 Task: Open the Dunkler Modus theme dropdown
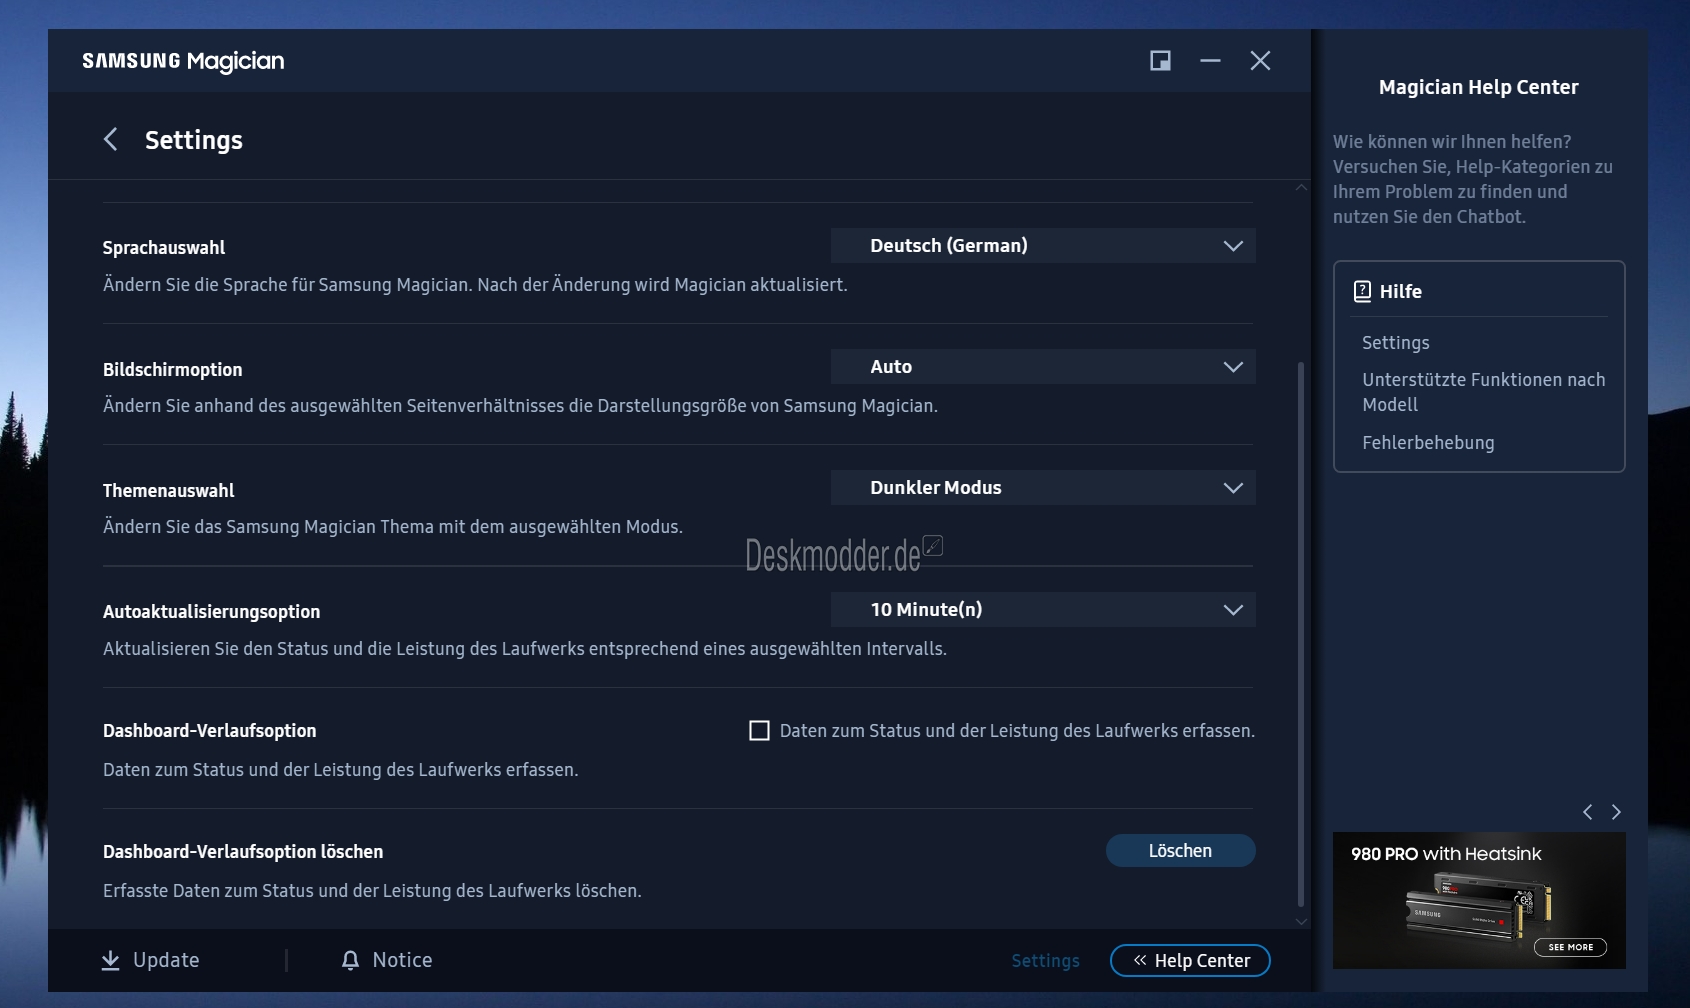[x=1043, y=488]
